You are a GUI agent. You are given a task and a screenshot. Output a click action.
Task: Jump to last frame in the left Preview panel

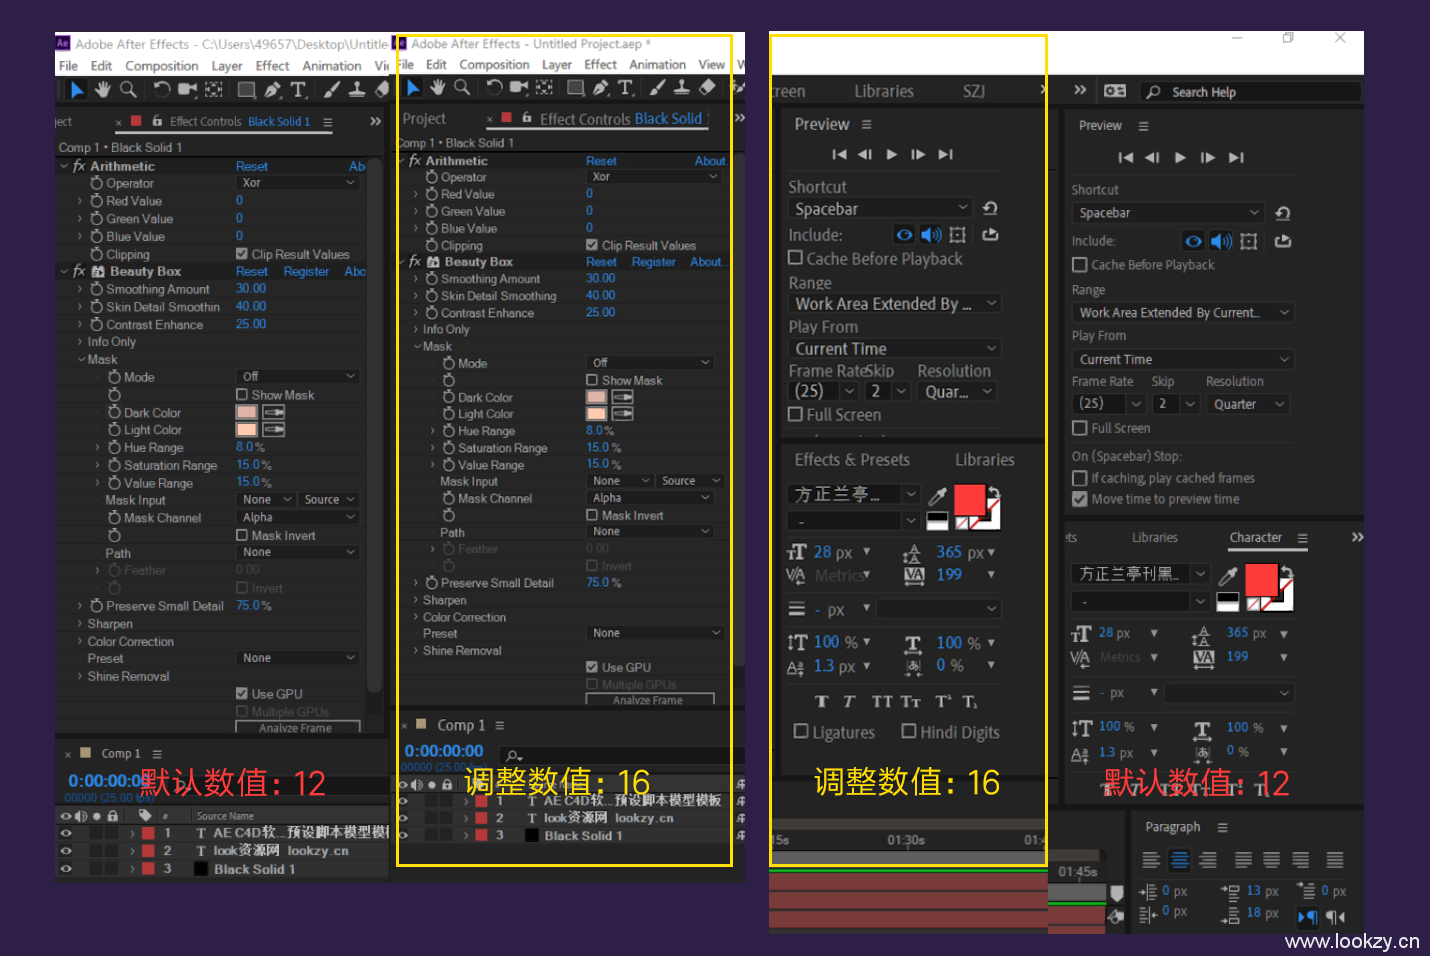(945, 154)
